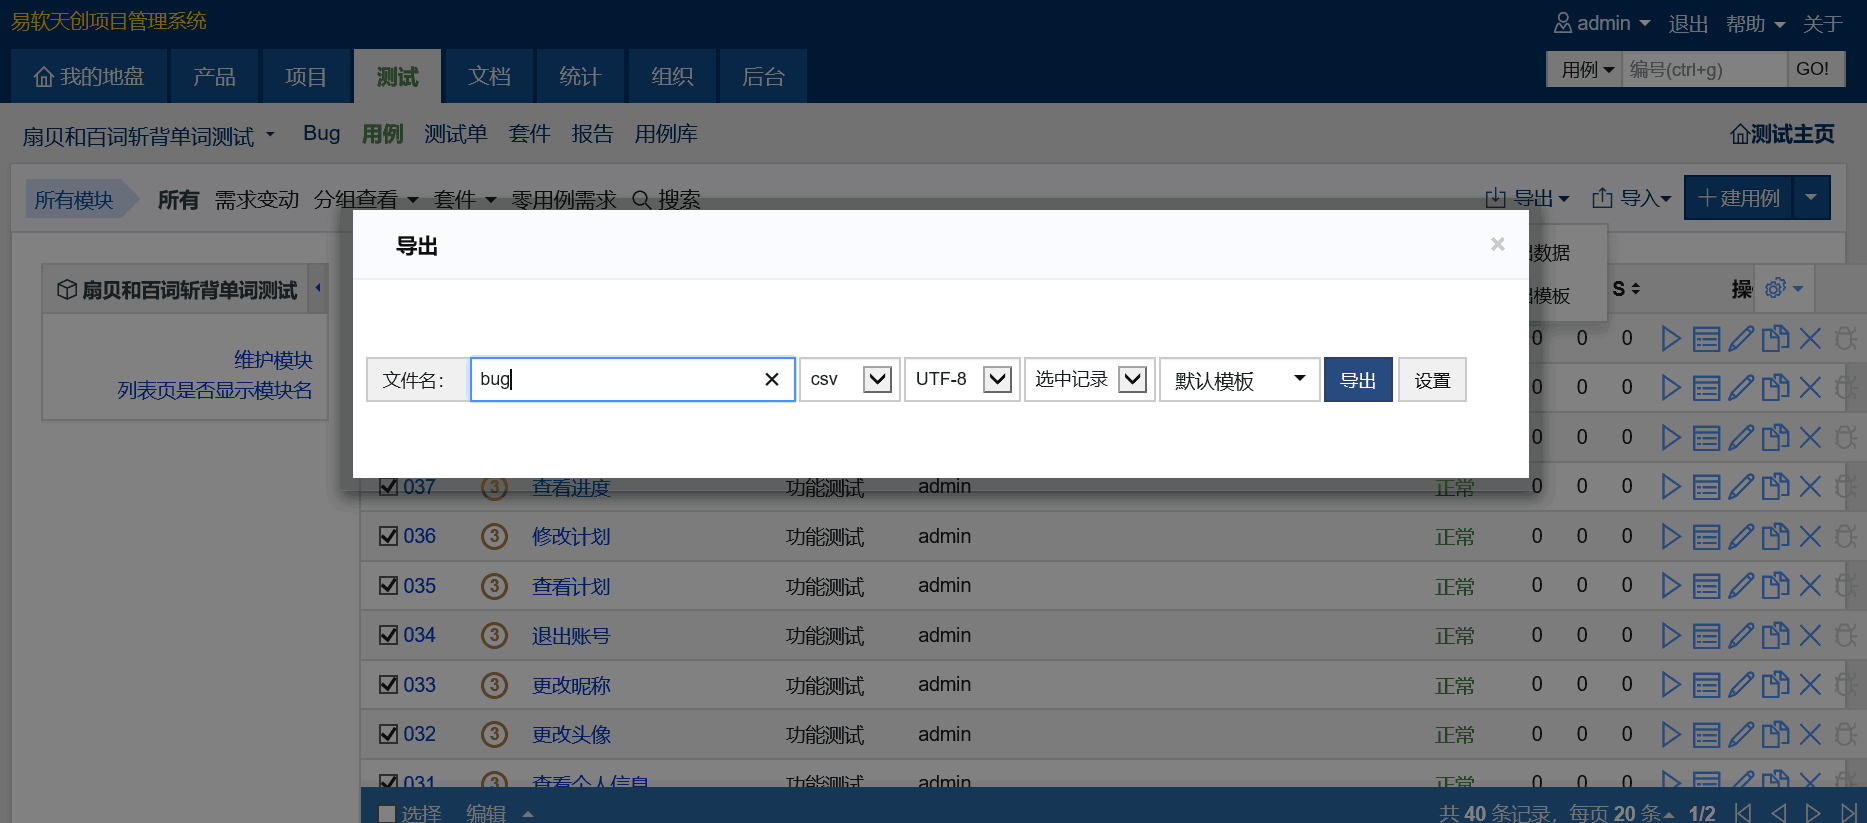Run test case 037 with the play icon
The width and height of the screenshot is (1867, 823).
[x=1671, y=487]
